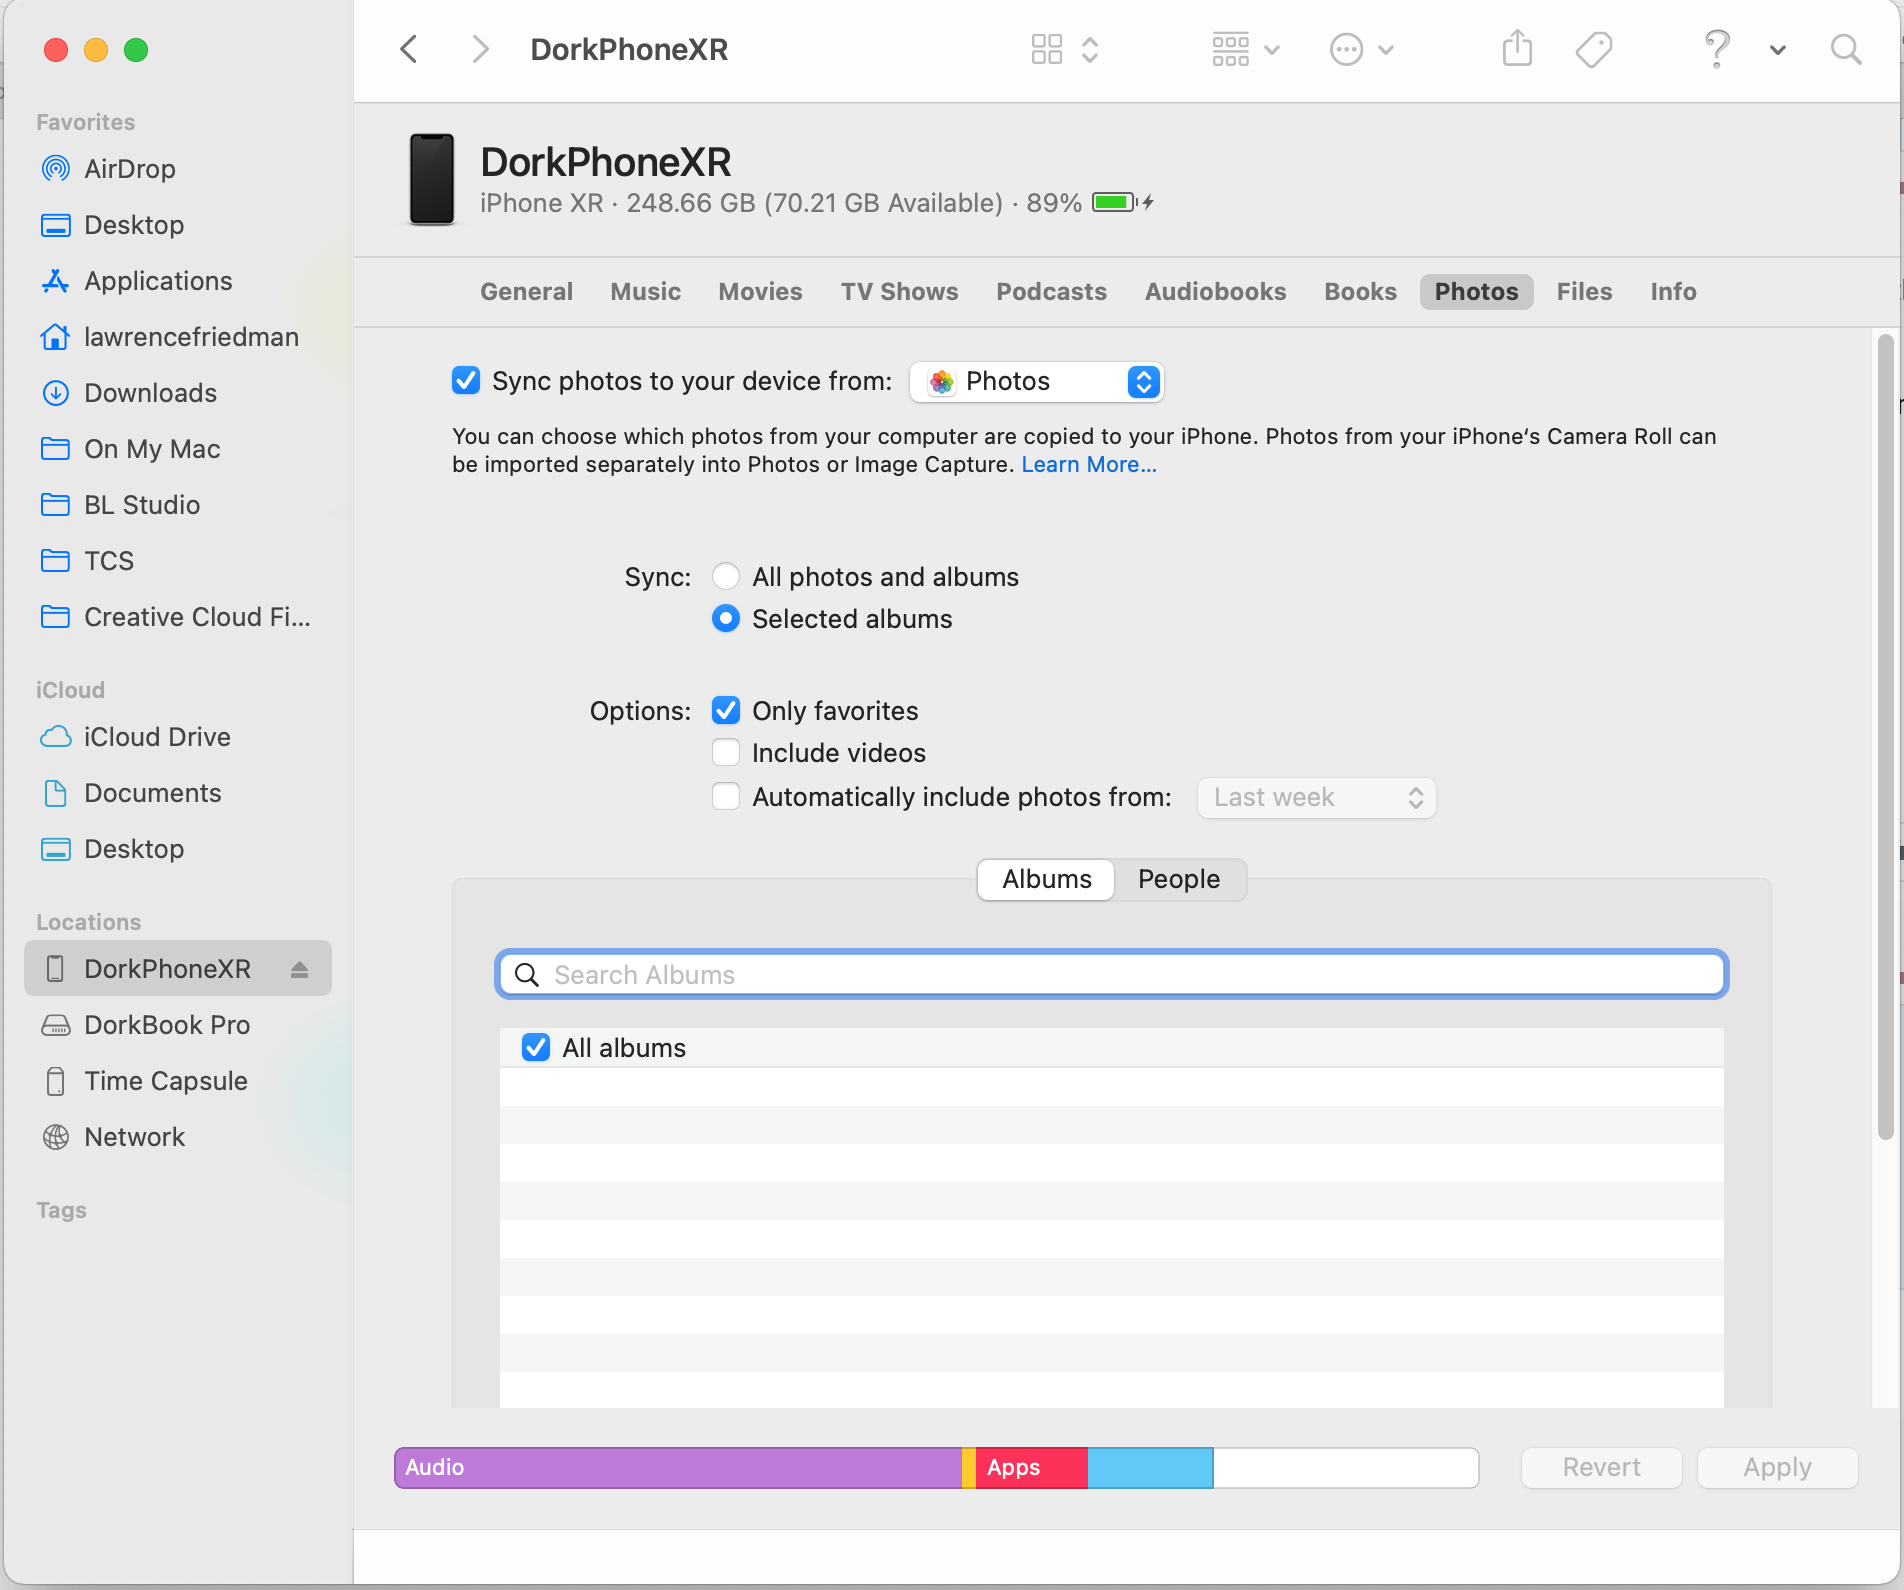This screenshot has width=1904, height=1590.
Task: Click the Network globe icon
Action: [x=56, y=1137]
